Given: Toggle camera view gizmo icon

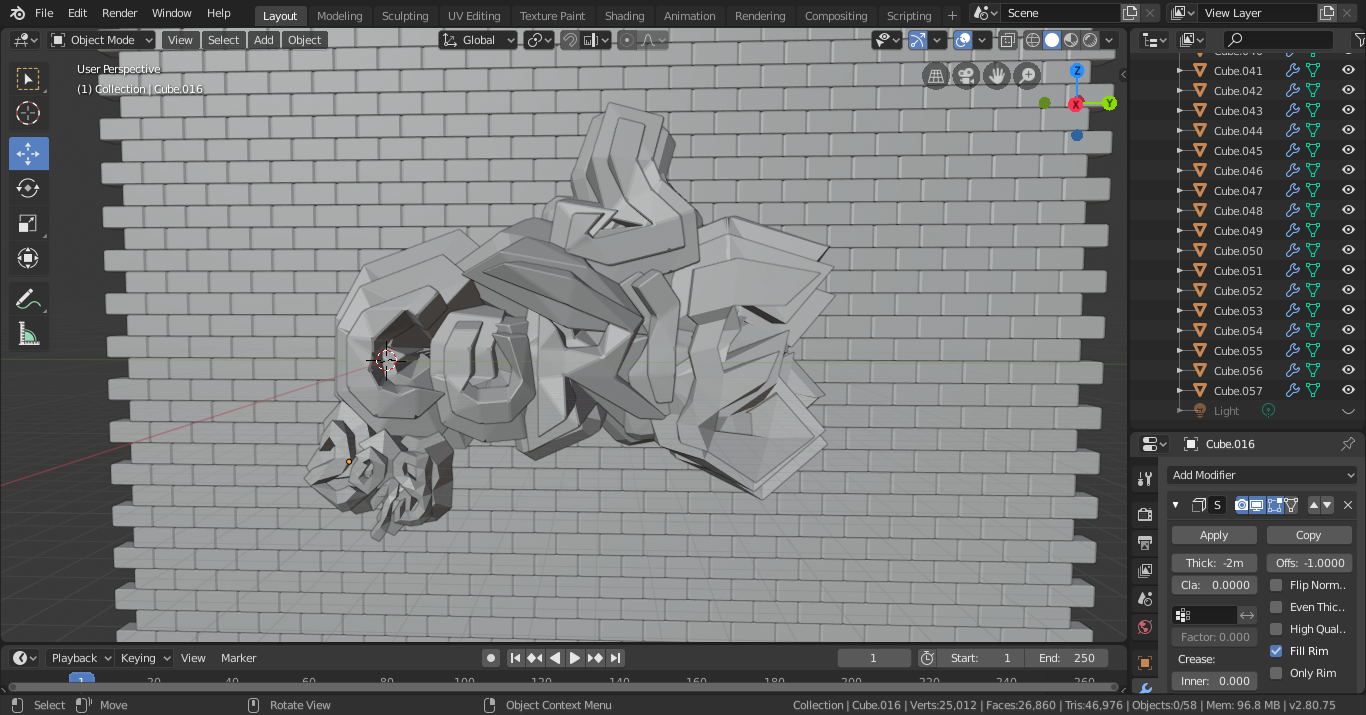Looking at the screenshot, I should 965,75.
